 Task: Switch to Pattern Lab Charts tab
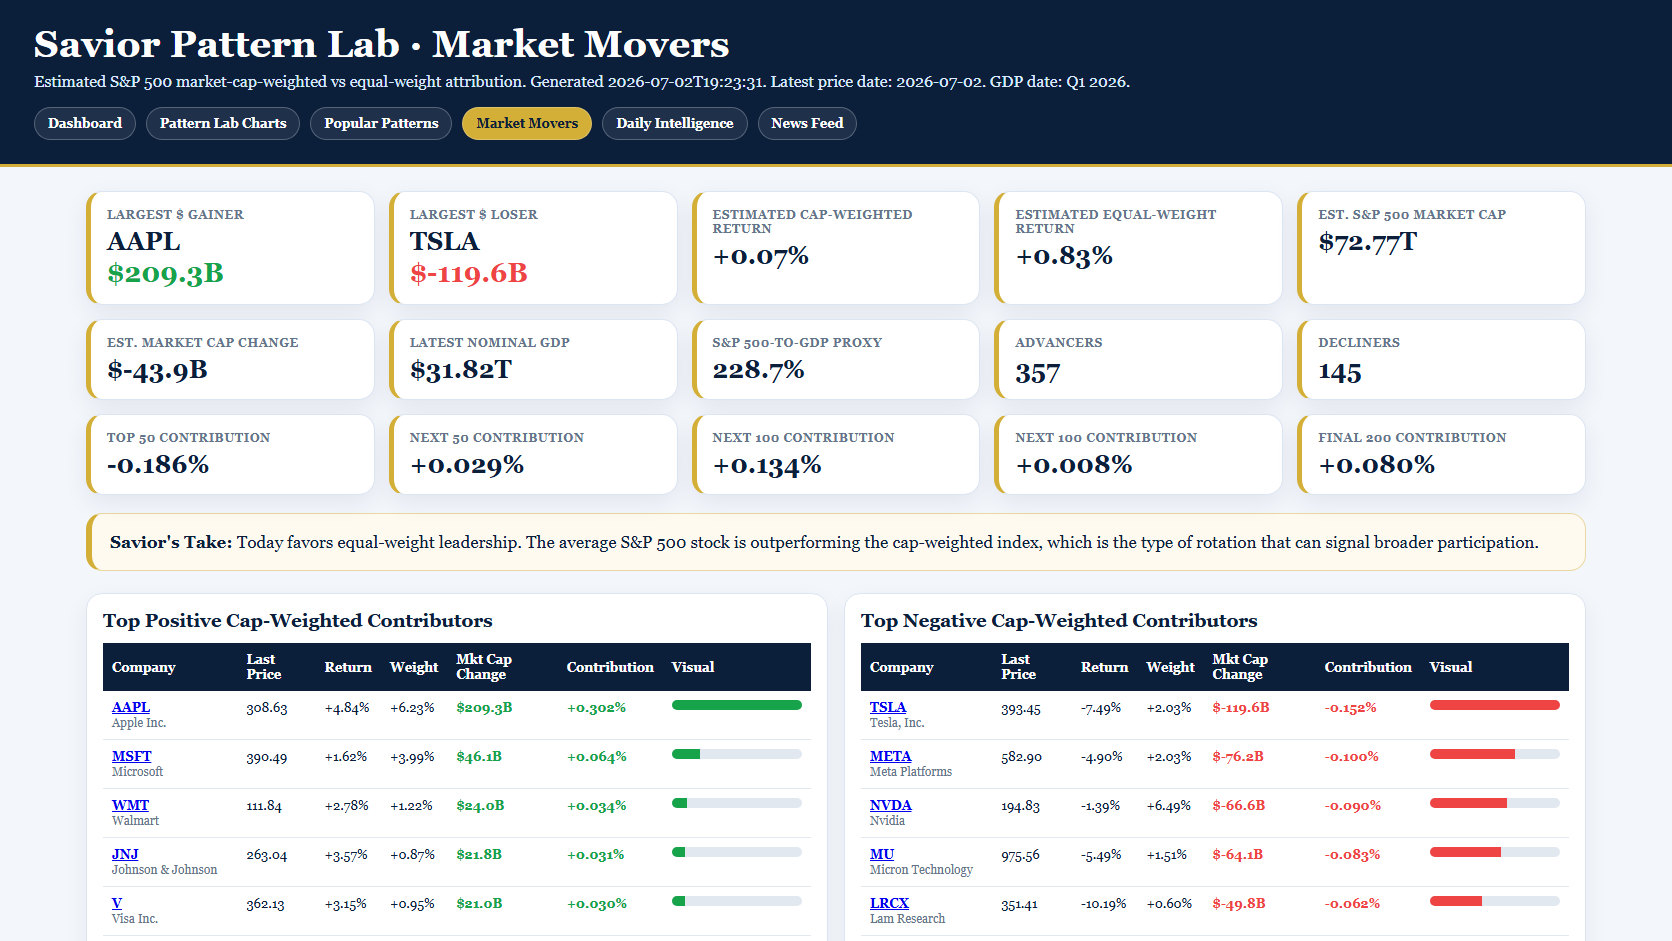(223, 123)
